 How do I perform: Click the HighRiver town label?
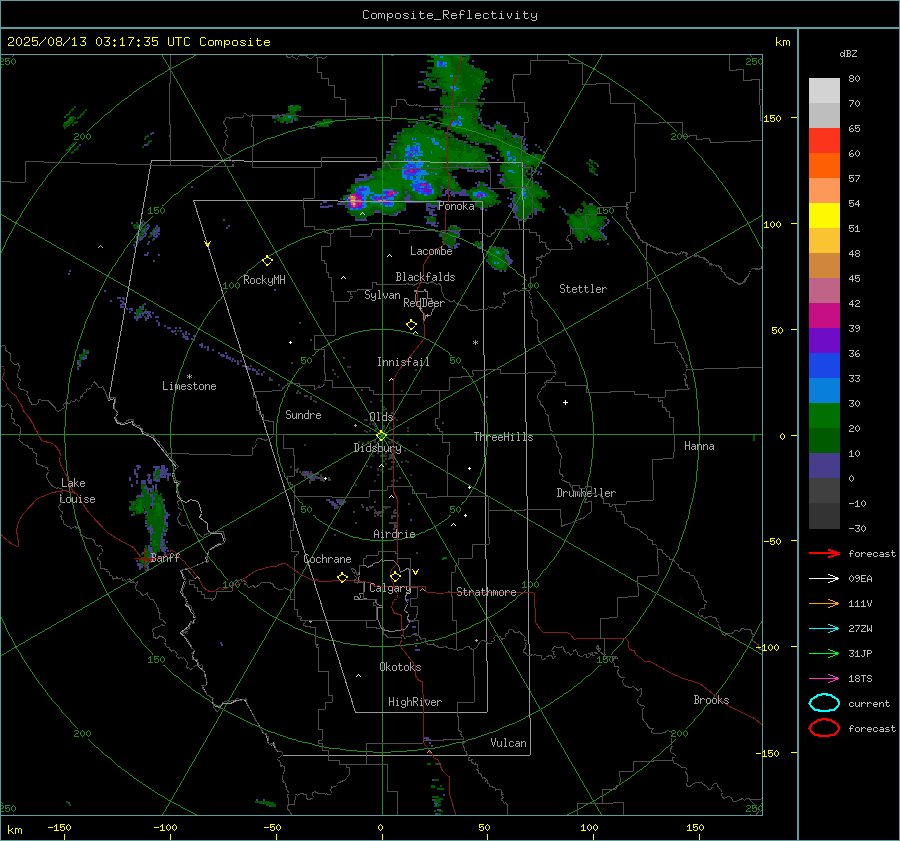tap(415, 702)
